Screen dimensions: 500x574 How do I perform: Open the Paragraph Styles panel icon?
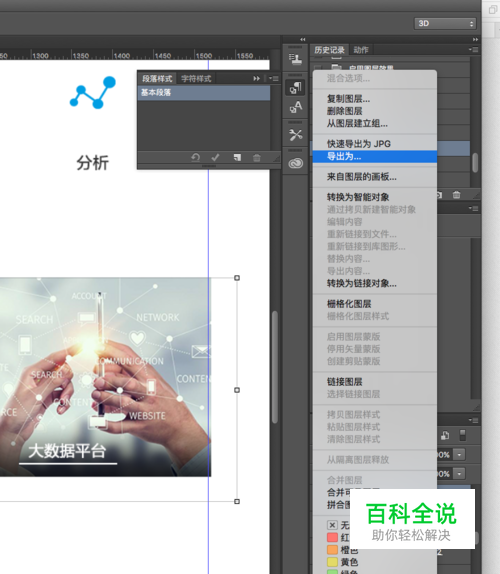(x=295, y=88)
